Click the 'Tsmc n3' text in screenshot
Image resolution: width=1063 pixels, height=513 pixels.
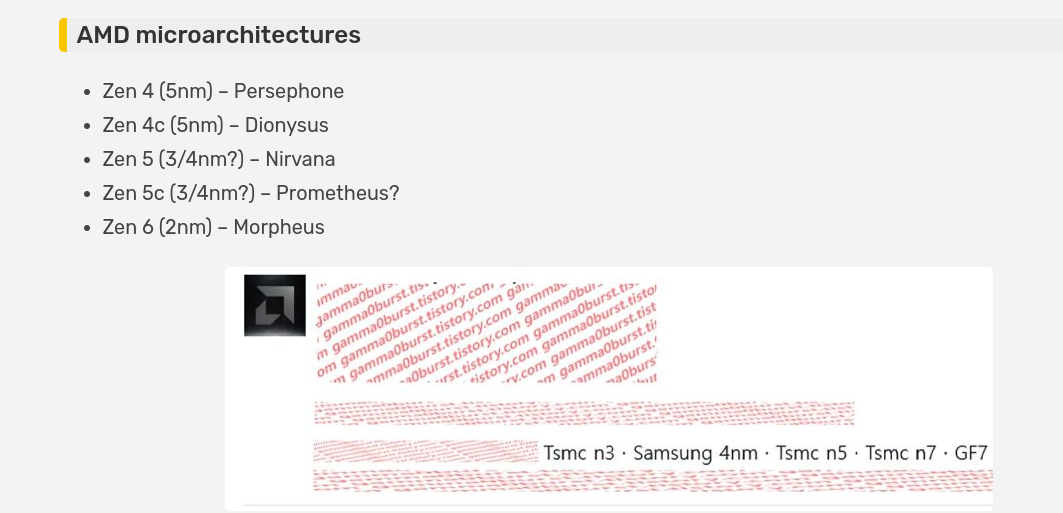(x=579, y=453)
